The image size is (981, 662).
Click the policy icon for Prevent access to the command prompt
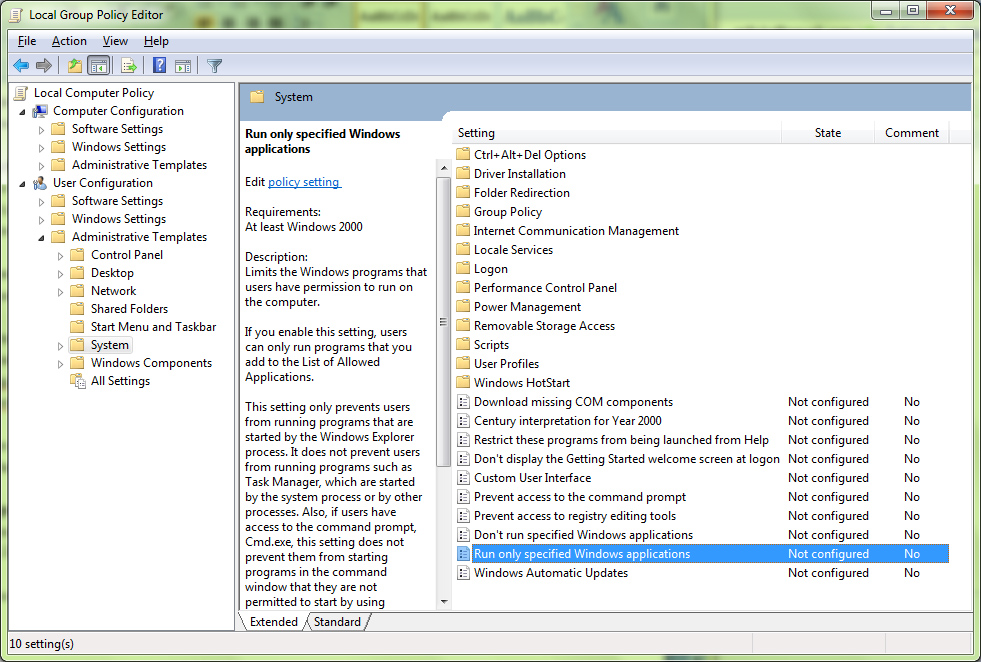(463, 497)
